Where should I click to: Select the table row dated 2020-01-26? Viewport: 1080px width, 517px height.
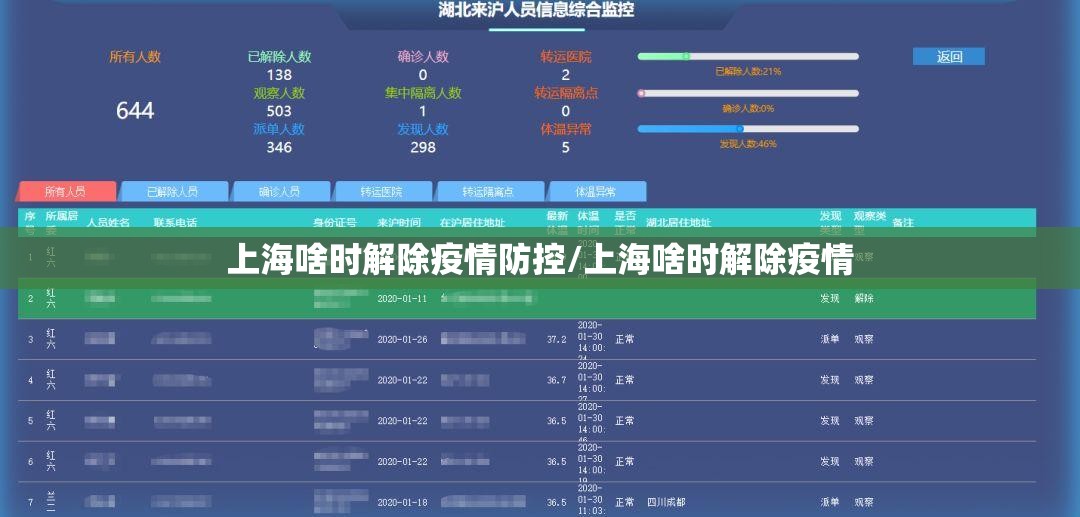click(526, 339)
